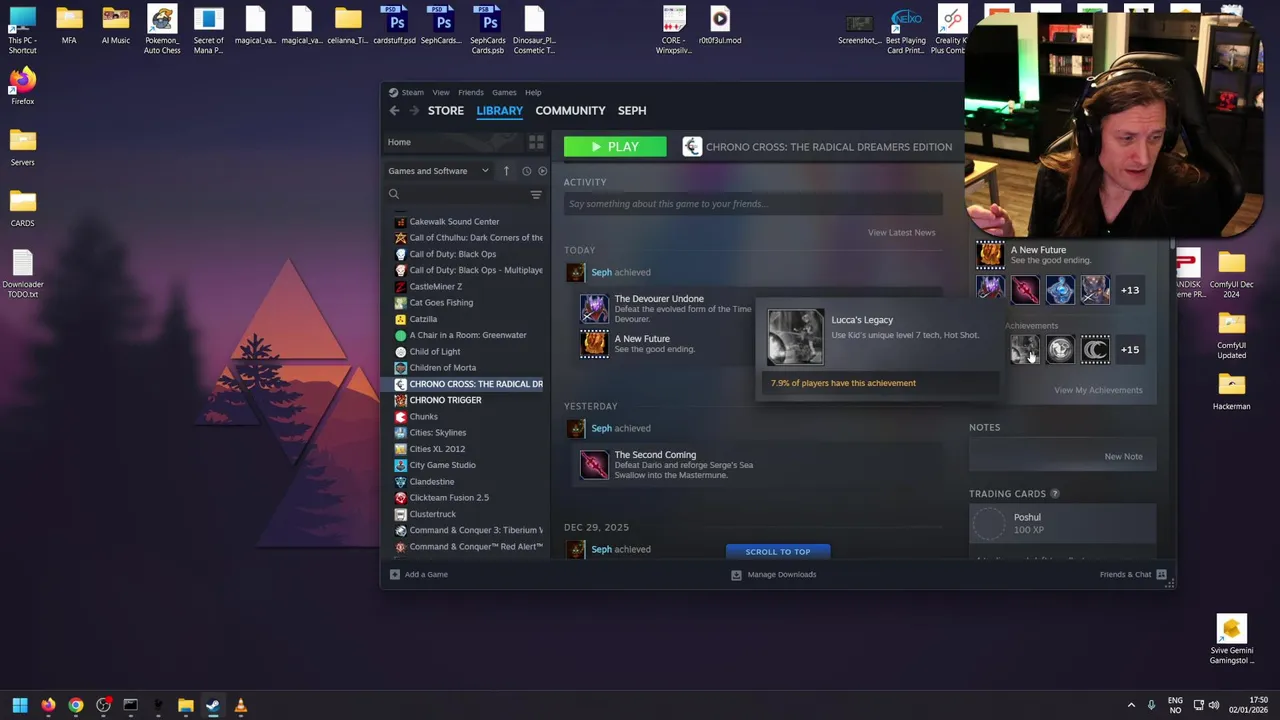Switch to collections grid view icon
The image size is (1280, 720).
[x=536, y=142]
